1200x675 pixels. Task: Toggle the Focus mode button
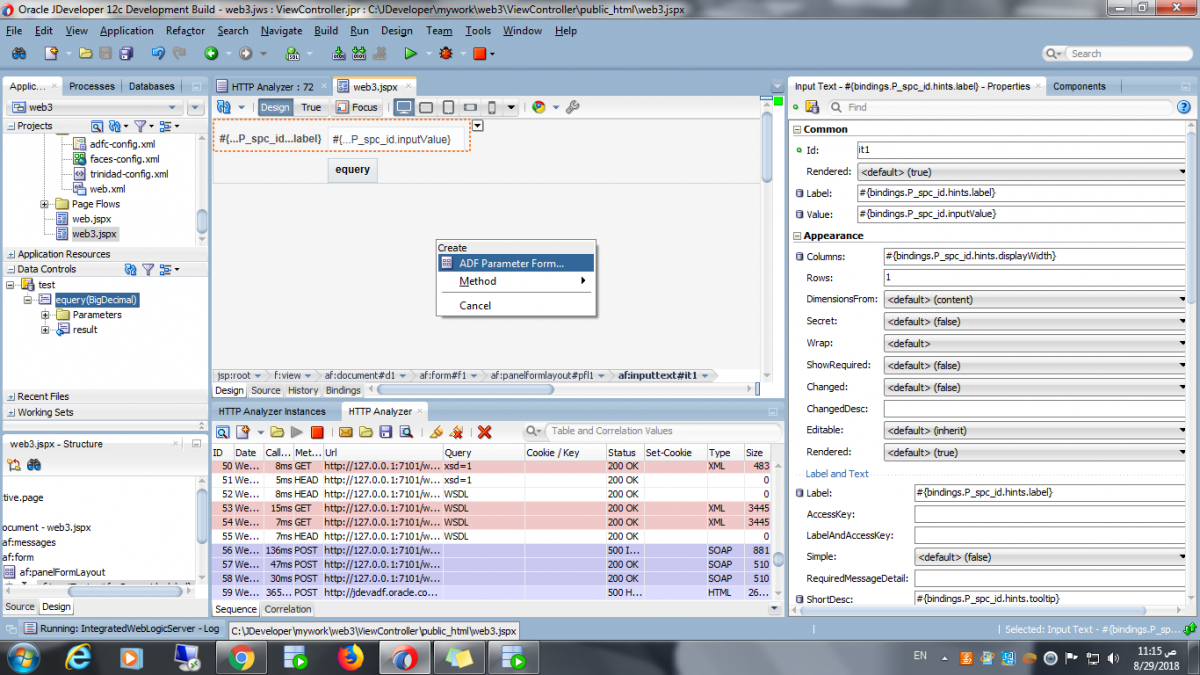click(357, 107)
